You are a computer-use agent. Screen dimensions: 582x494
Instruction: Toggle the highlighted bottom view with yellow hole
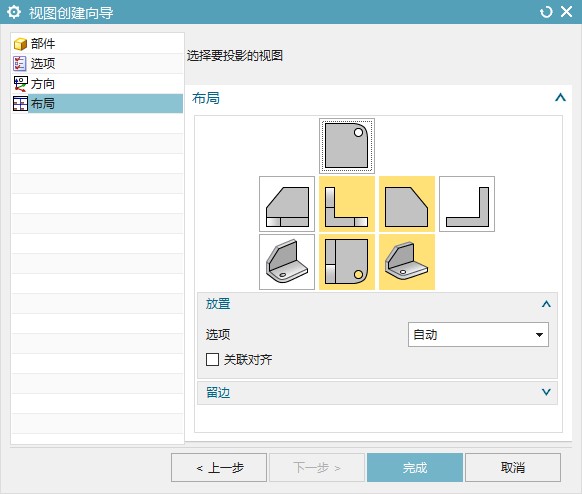click(x=347, y=262)
